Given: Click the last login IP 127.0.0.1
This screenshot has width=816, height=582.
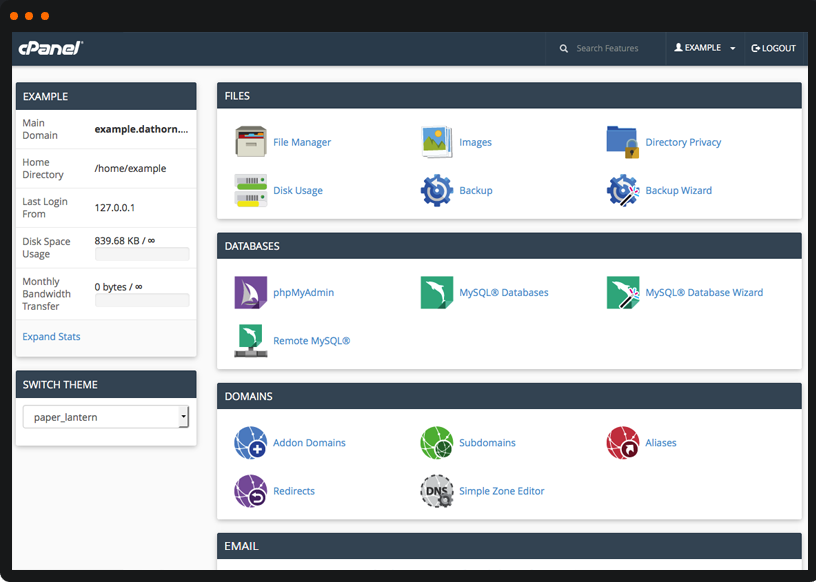Looking at the screenshot, I should tap(114, 208).
